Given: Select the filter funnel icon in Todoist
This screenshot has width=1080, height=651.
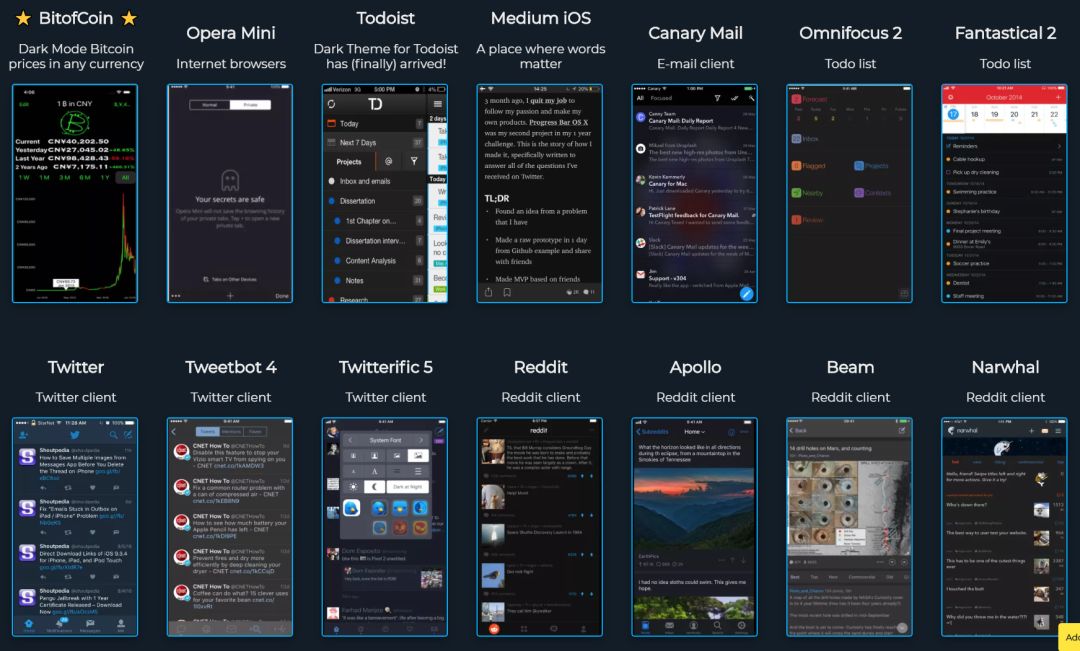Looking at the screenshot, I should click(x=414, y=161).
